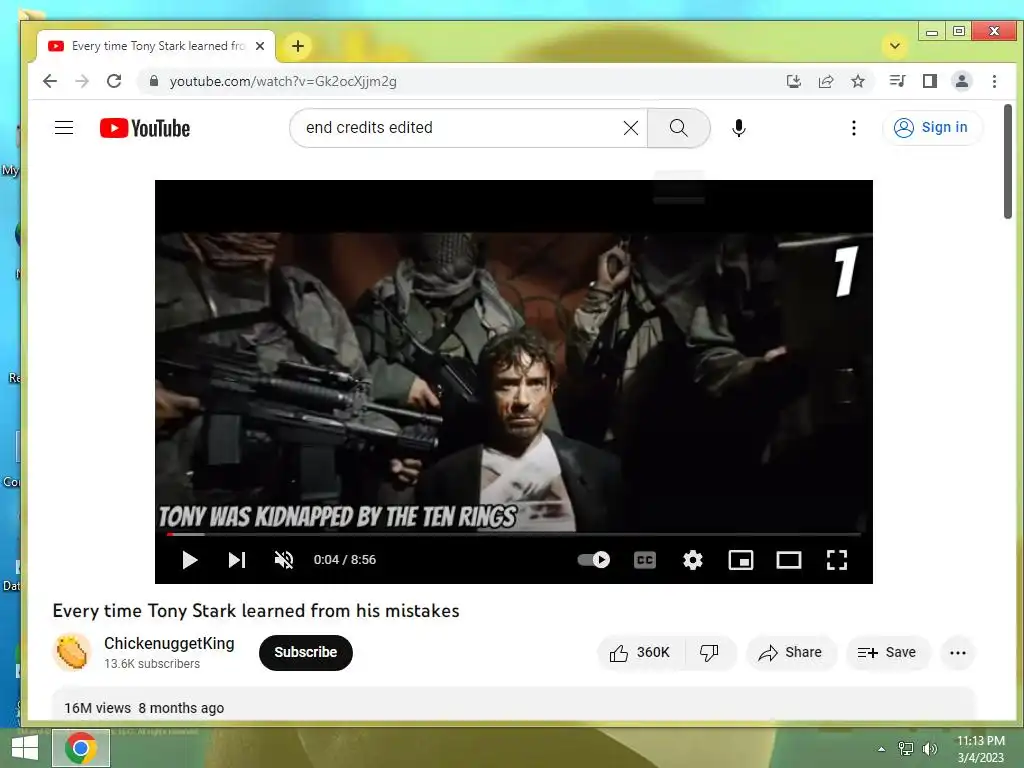Switch to theater mode

(x=789, y=560)
